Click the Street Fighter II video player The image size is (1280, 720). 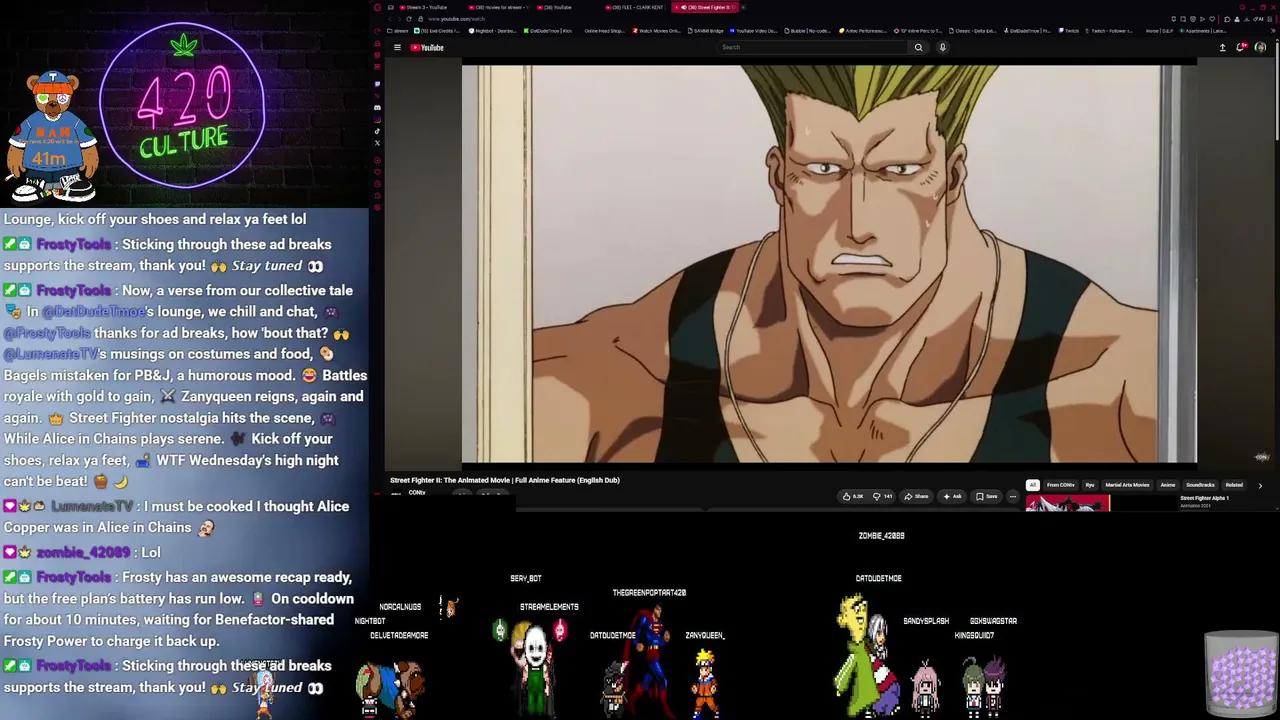pyautogui.click(x=829, y=264)
